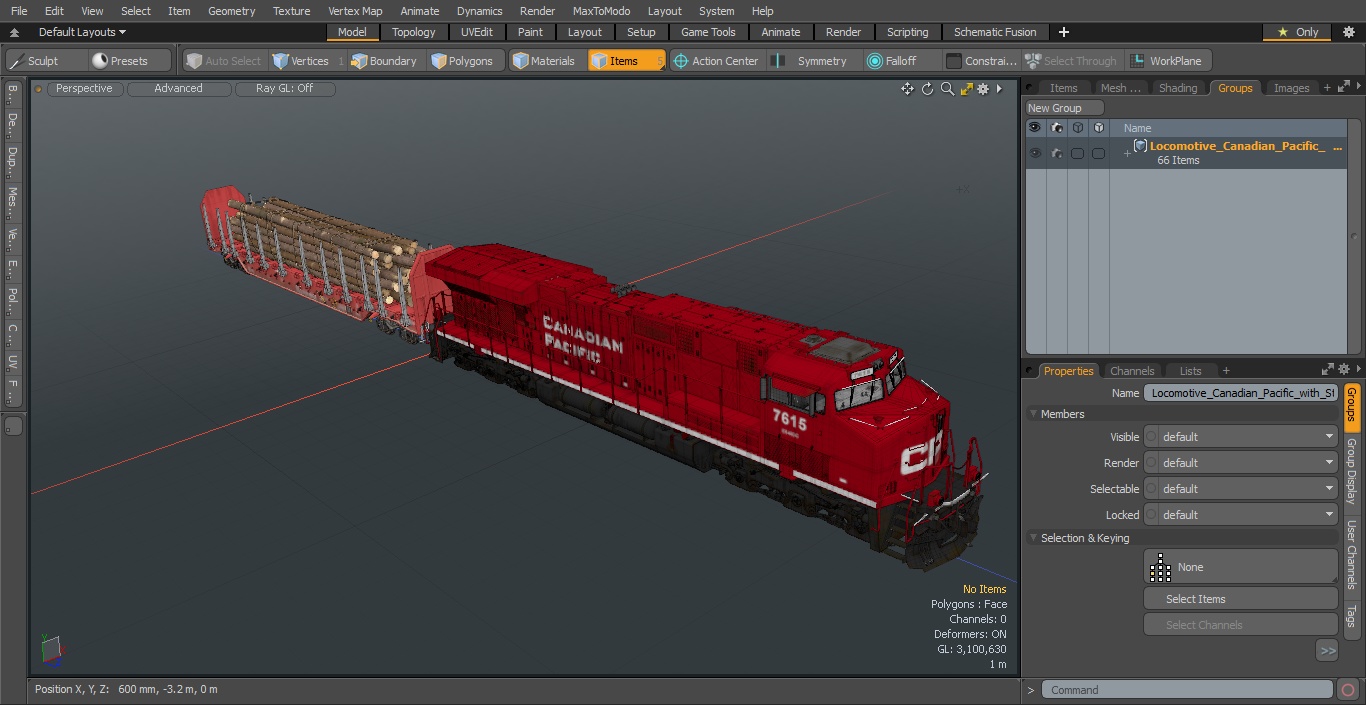Open the Advanced shading style dropdown

[x=179, y=89]
